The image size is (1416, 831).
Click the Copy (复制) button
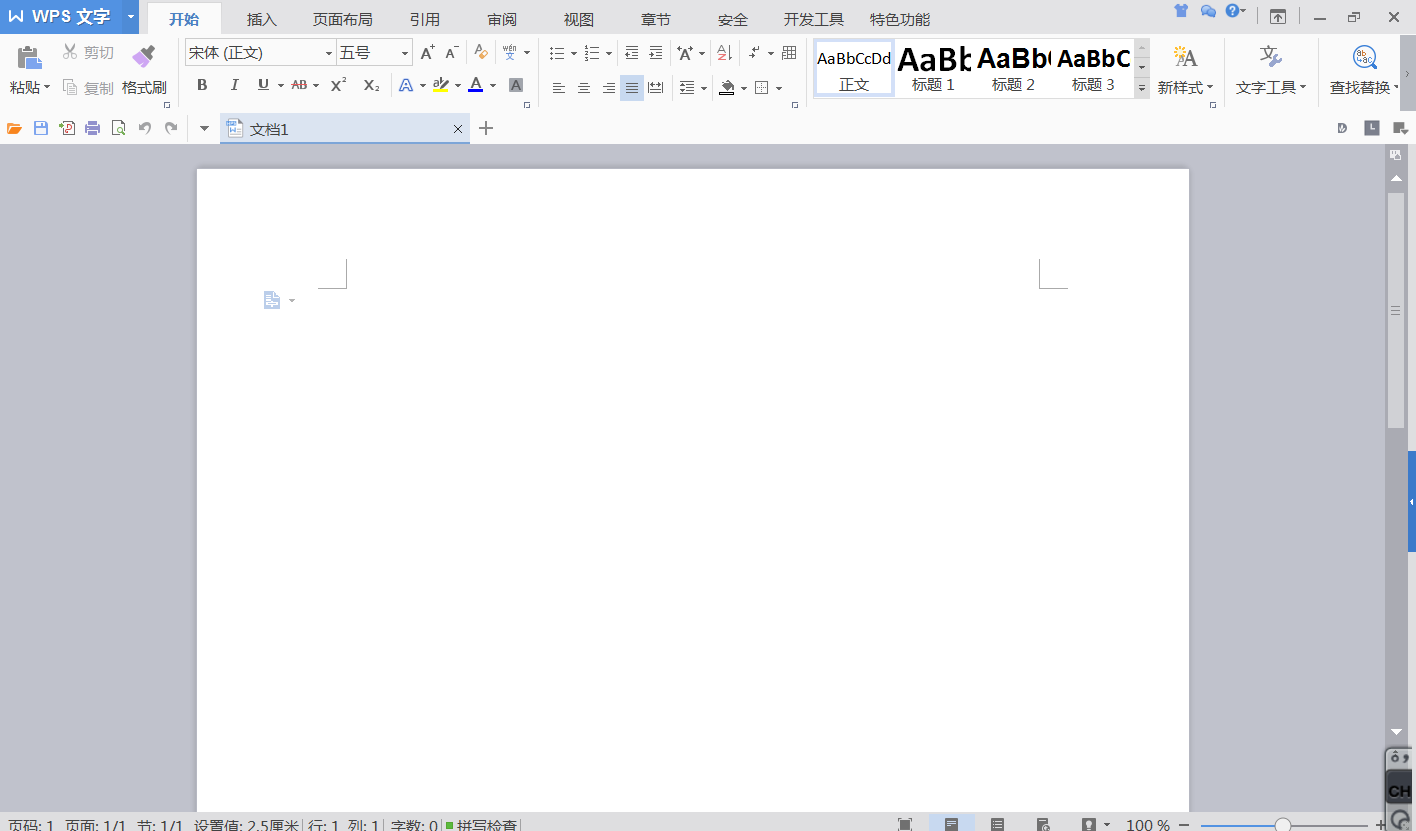pos(88,87)
